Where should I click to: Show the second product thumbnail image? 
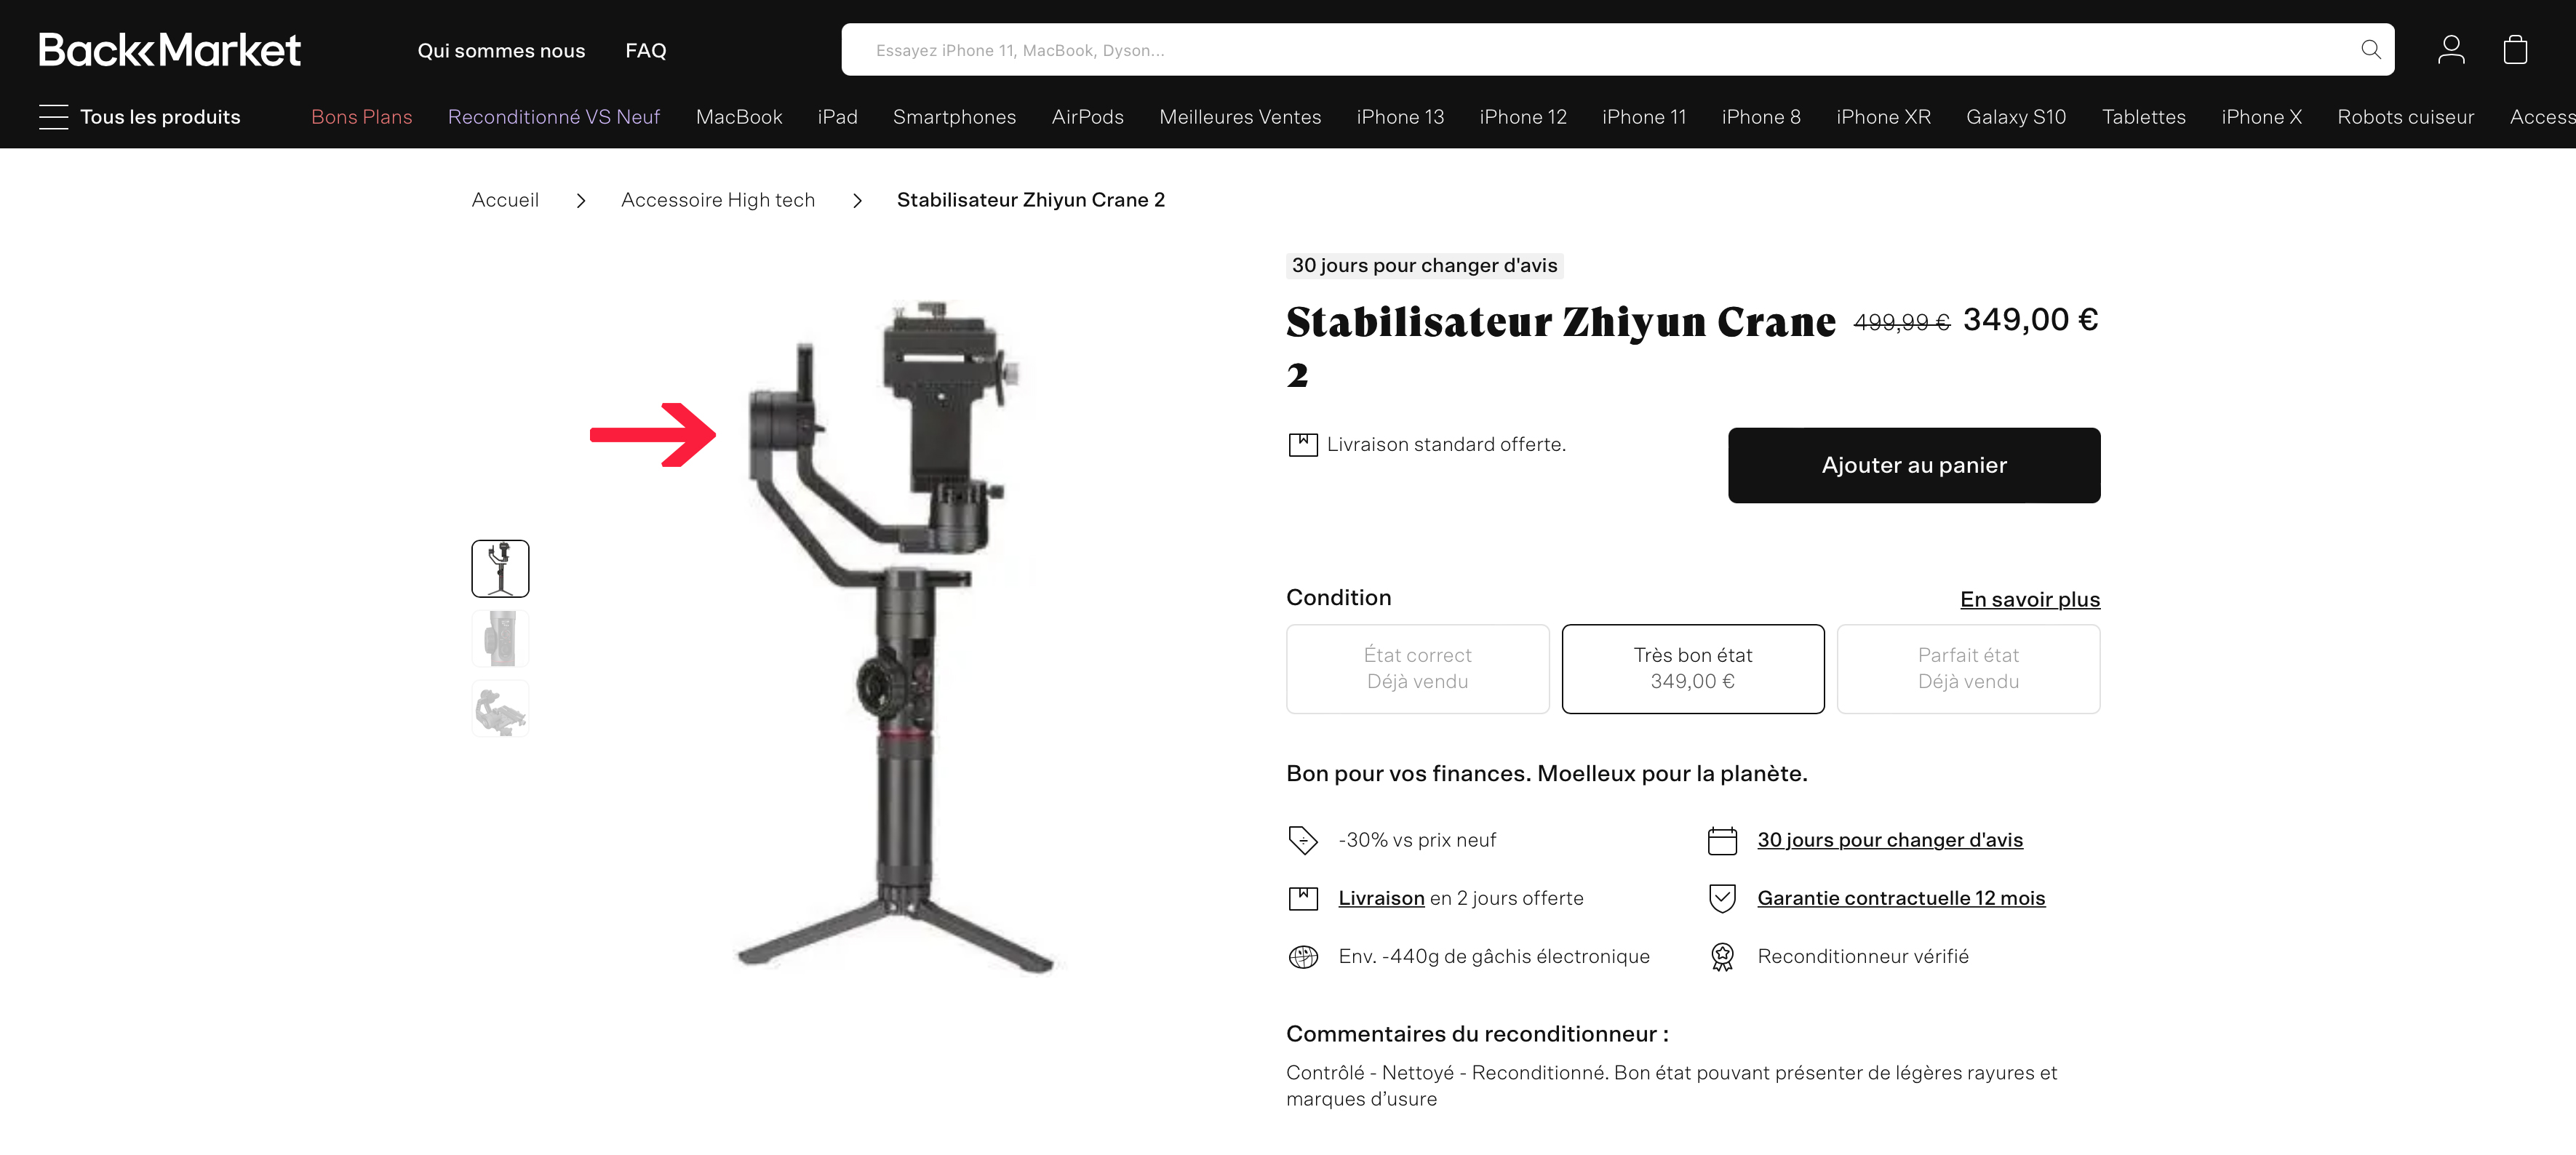pyautogui.click(x=500, y=638)
